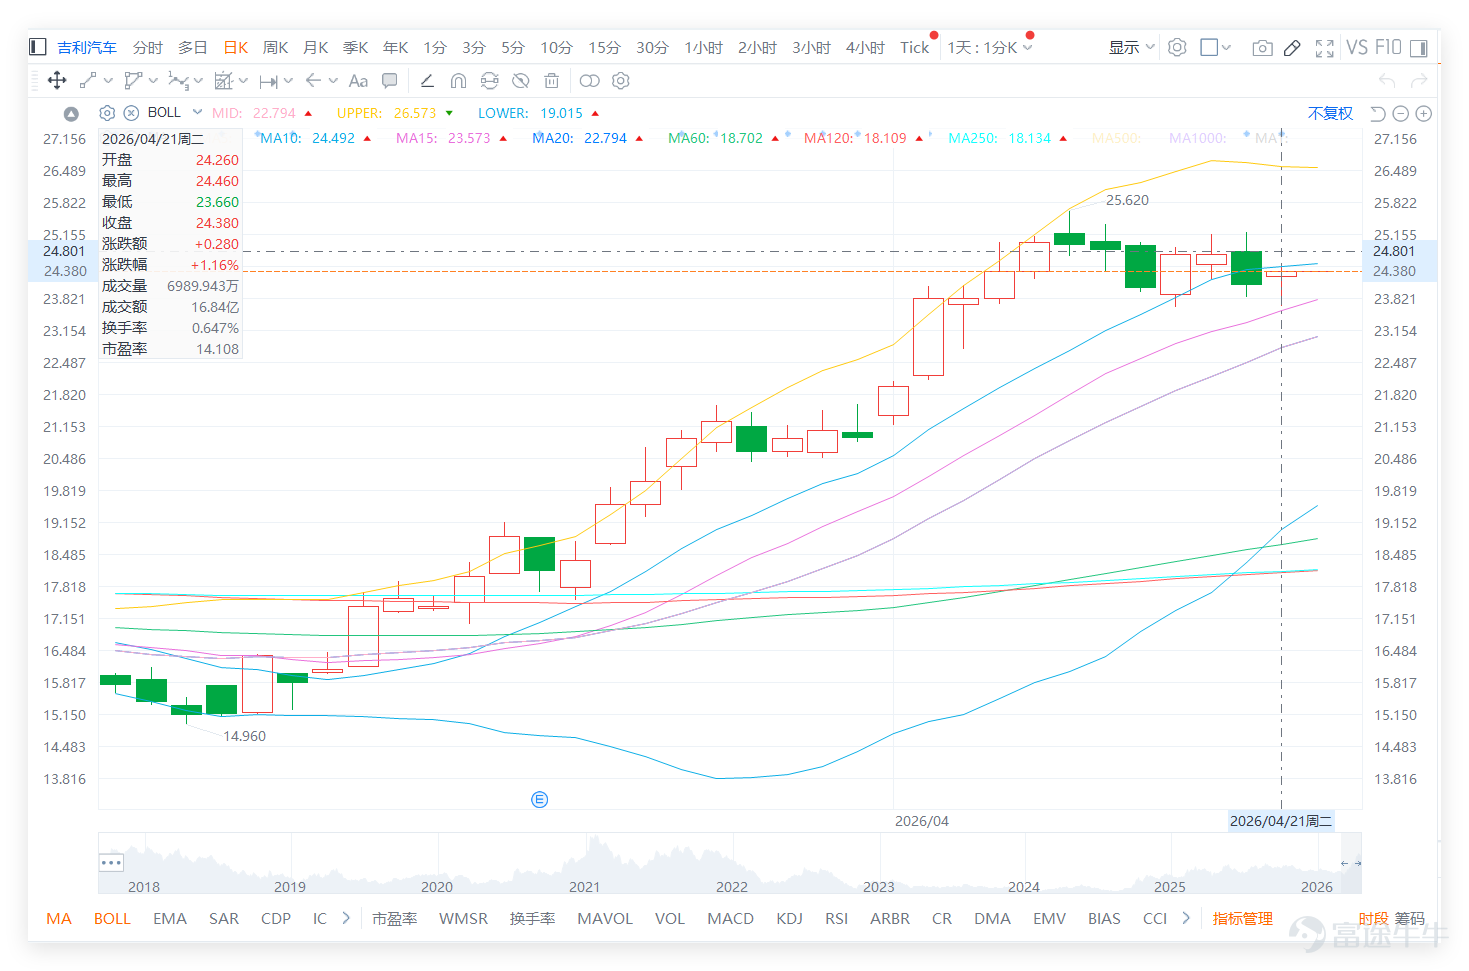Zoom in the chart with plus icon
Screen dimensions: 1469x971
click(1424, 114)
